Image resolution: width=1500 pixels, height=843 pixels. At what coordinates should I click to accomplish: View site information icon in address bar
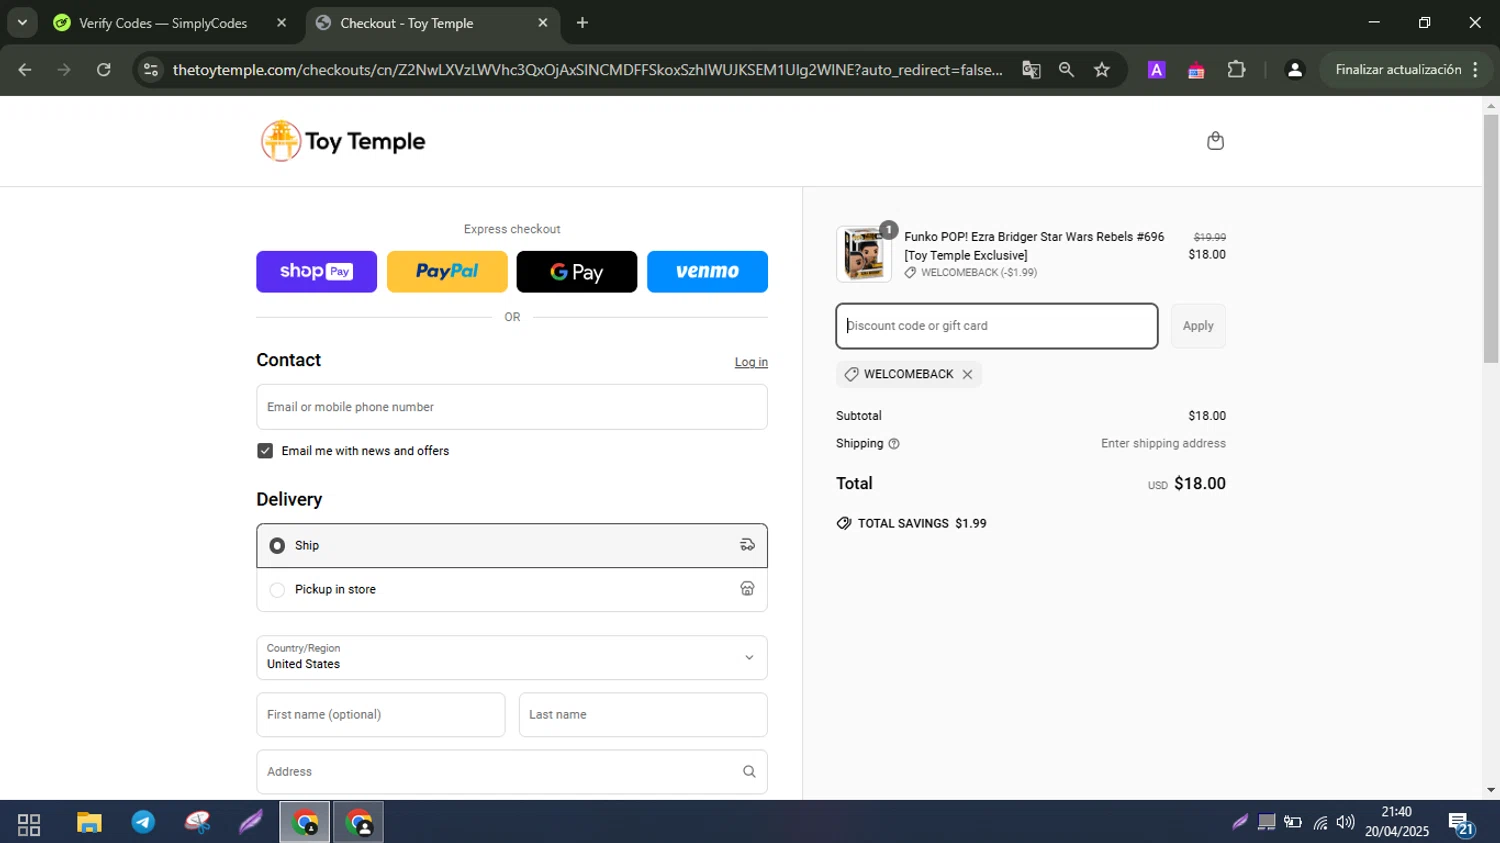pos(151,70)
